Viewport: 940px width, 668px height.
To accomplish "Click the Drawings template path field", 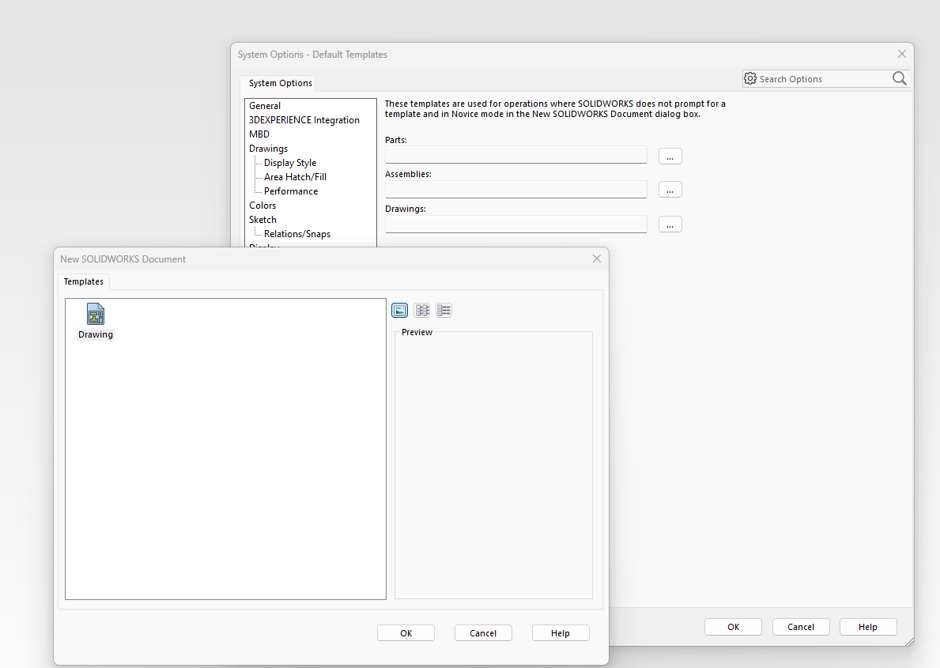I will 516,224.
